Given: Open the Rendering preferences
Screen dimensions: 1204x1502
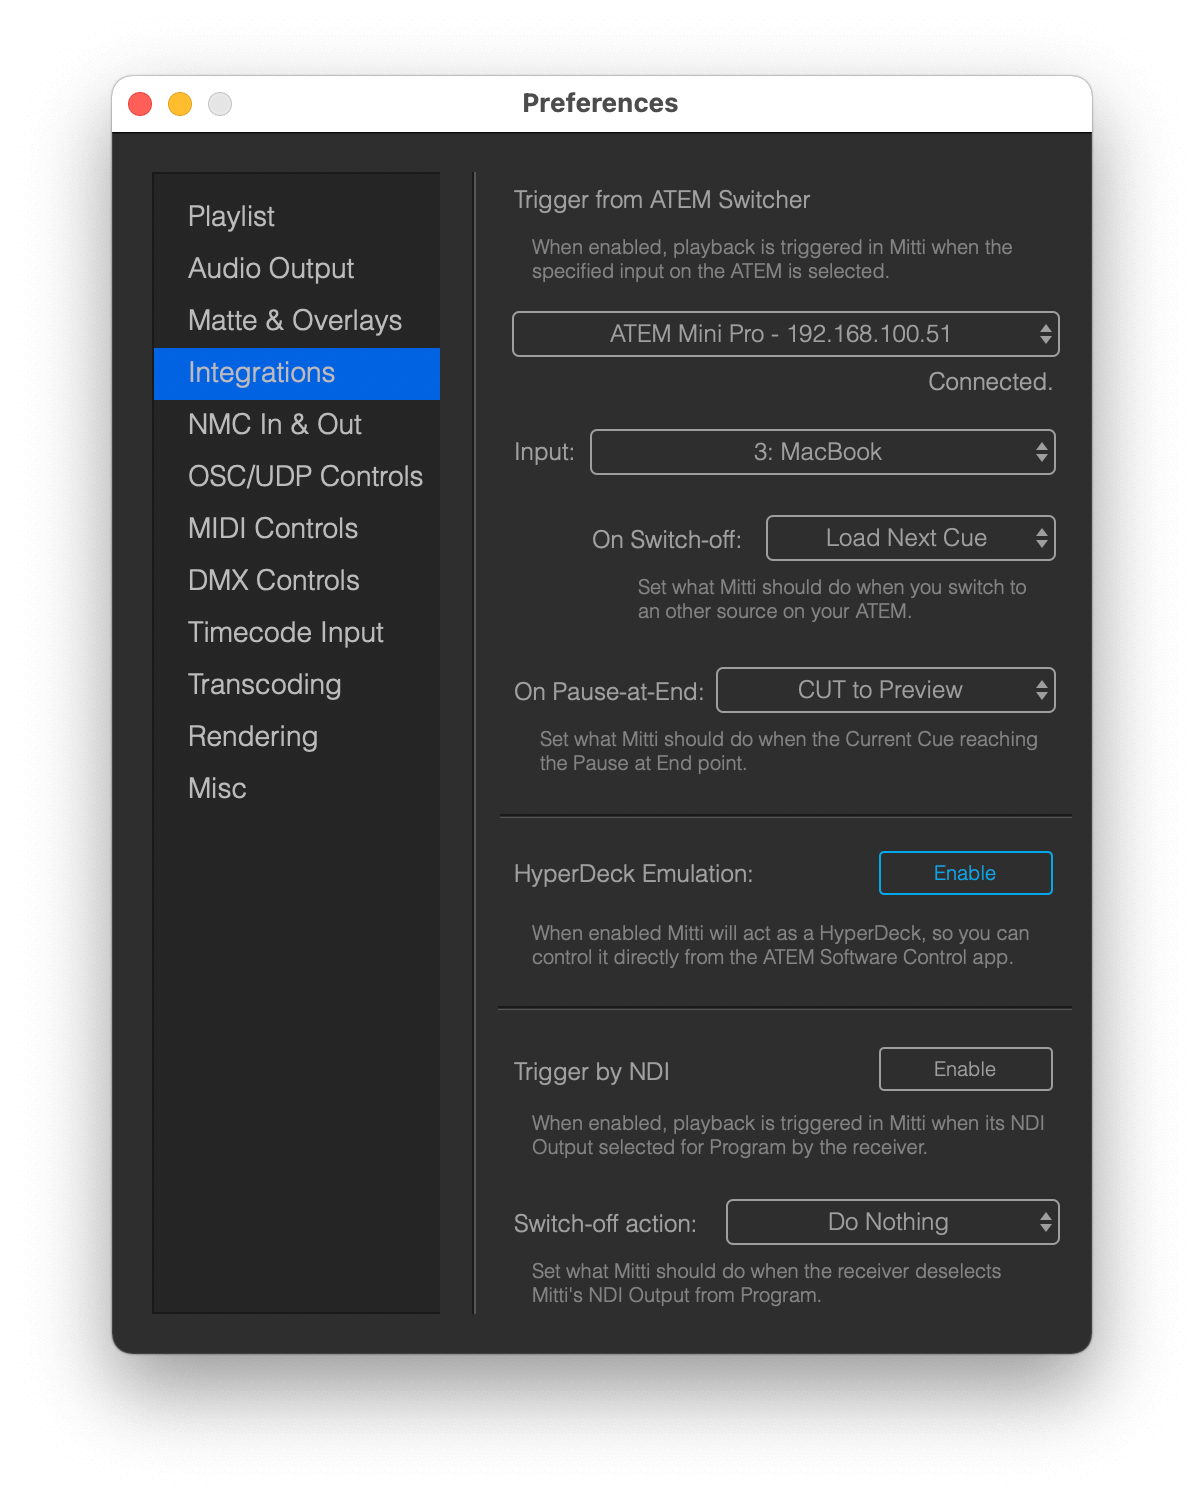Looking at the screenshot, I should tap(253, 736).
